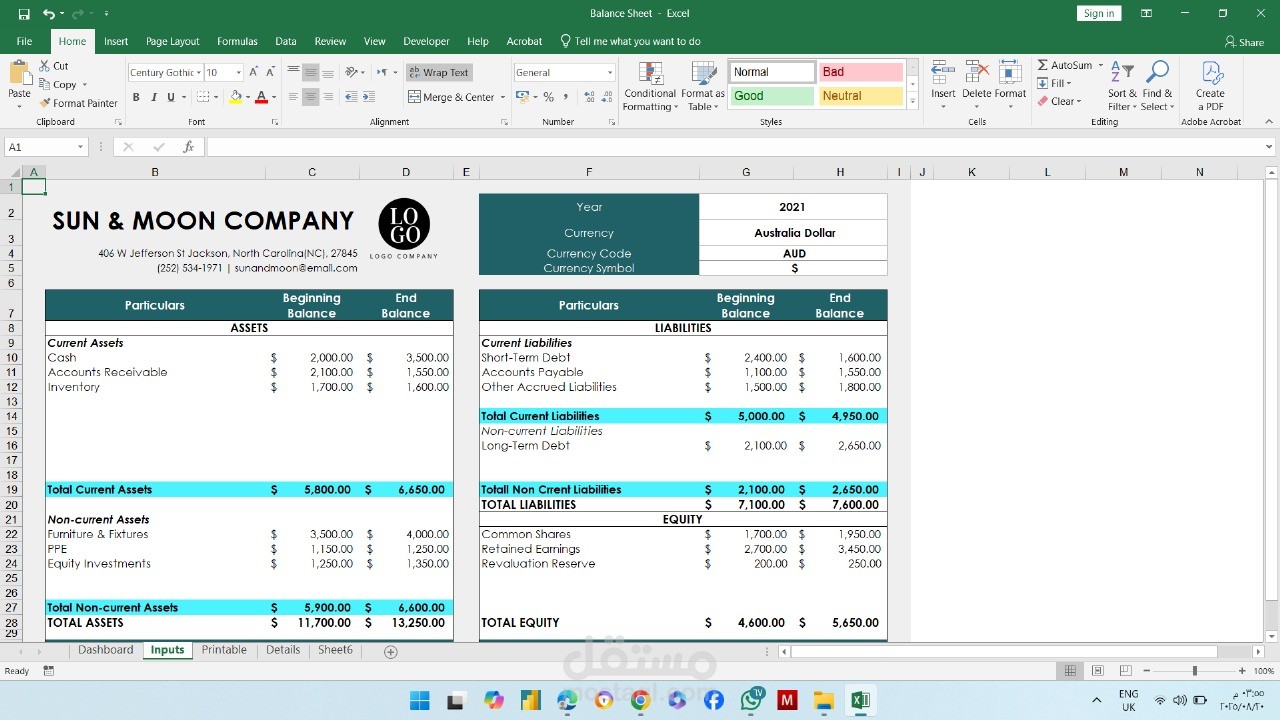Expand the formula bar
1280x720 pixels.
click(x=1270, y=147)
